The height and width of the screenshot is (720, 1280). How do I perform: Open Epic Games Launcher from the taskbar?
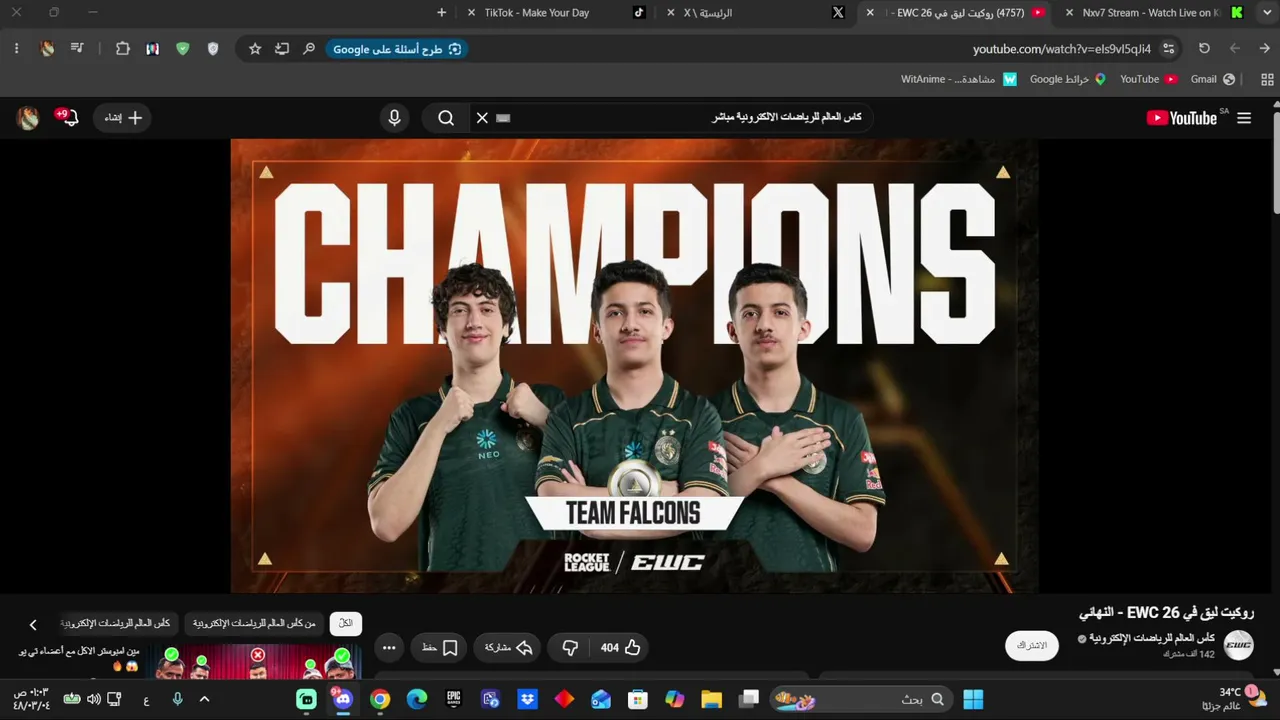[454, 699]
